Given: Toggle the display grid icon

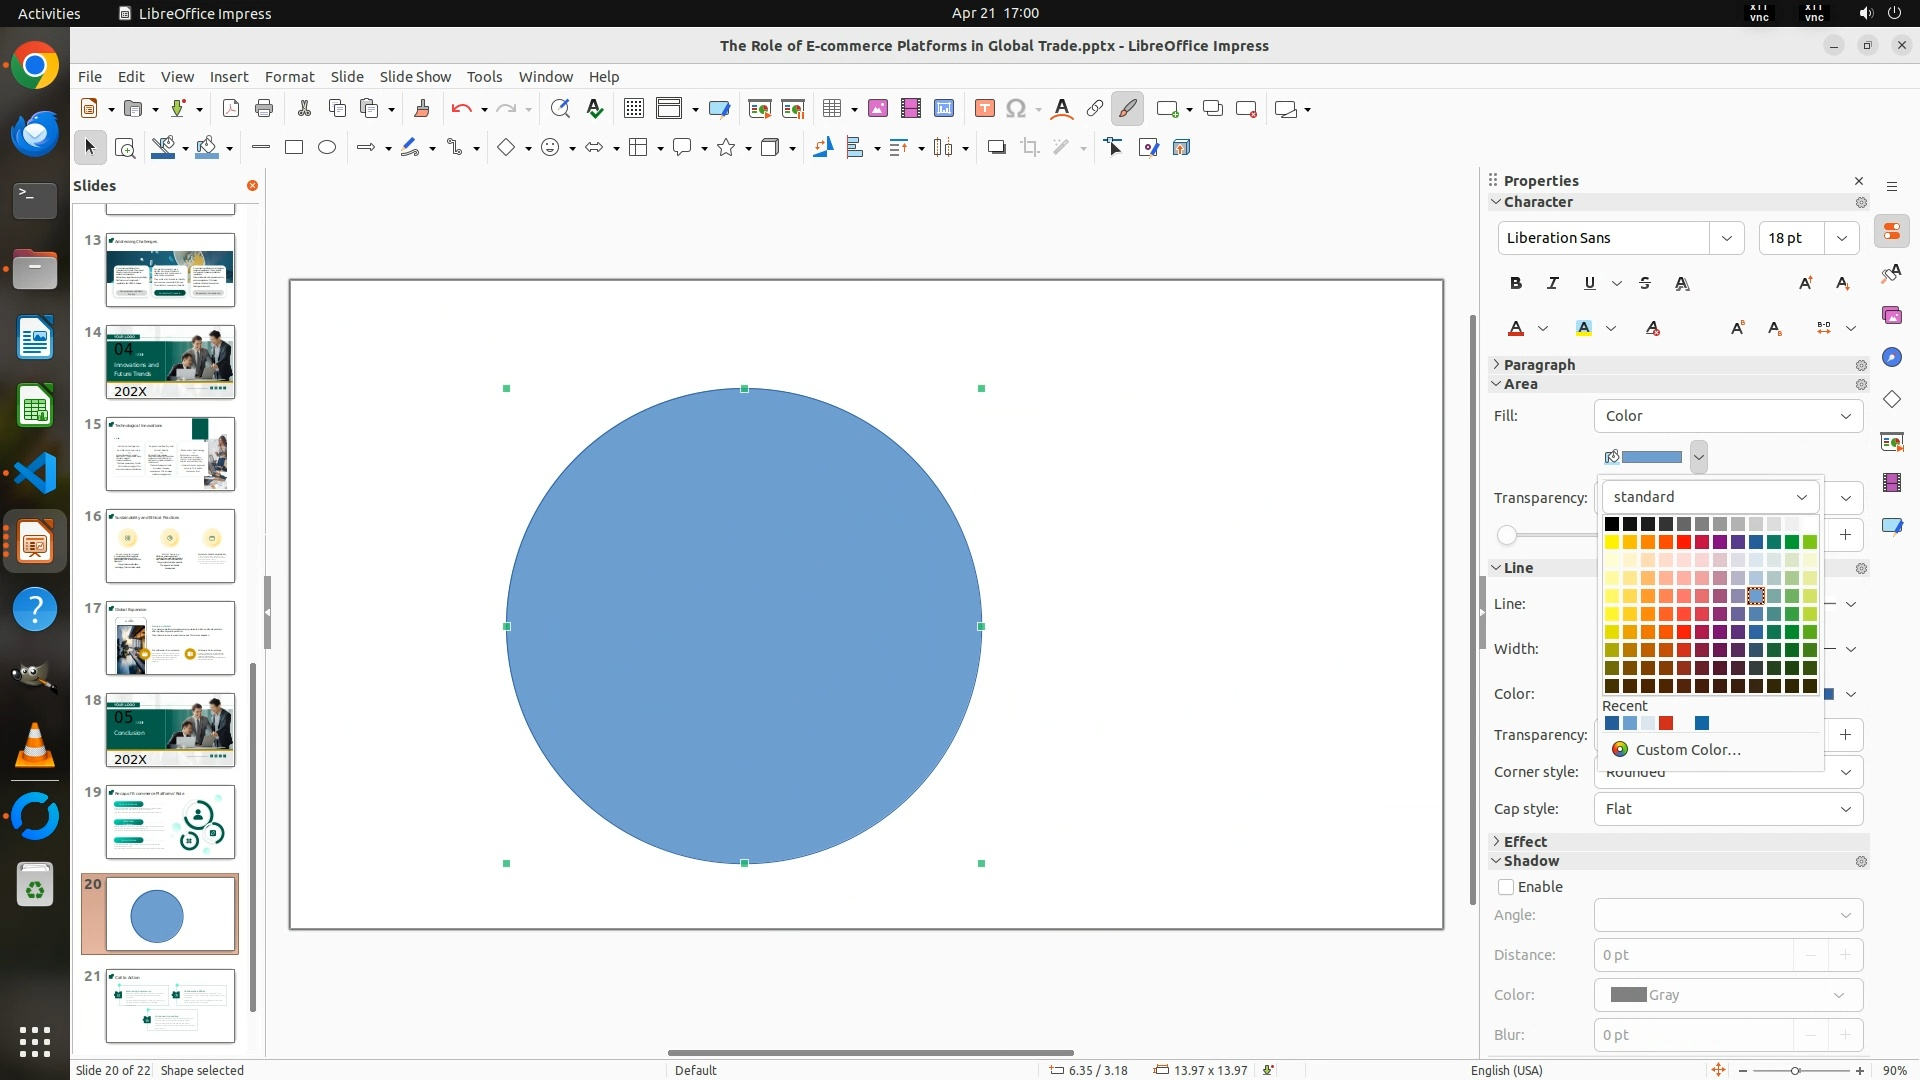Looking at the screenshot, I should (633, 109).
